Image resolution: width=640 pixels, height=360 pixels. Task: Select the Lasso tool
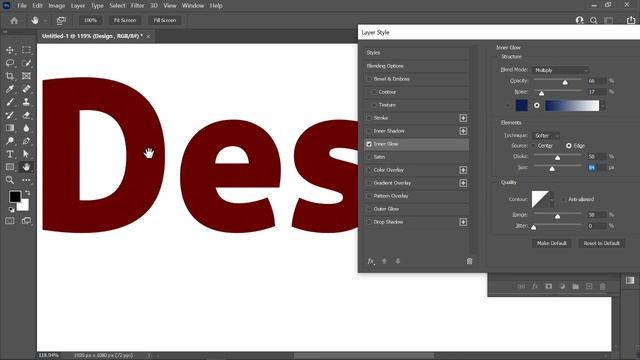click(10, 63)
